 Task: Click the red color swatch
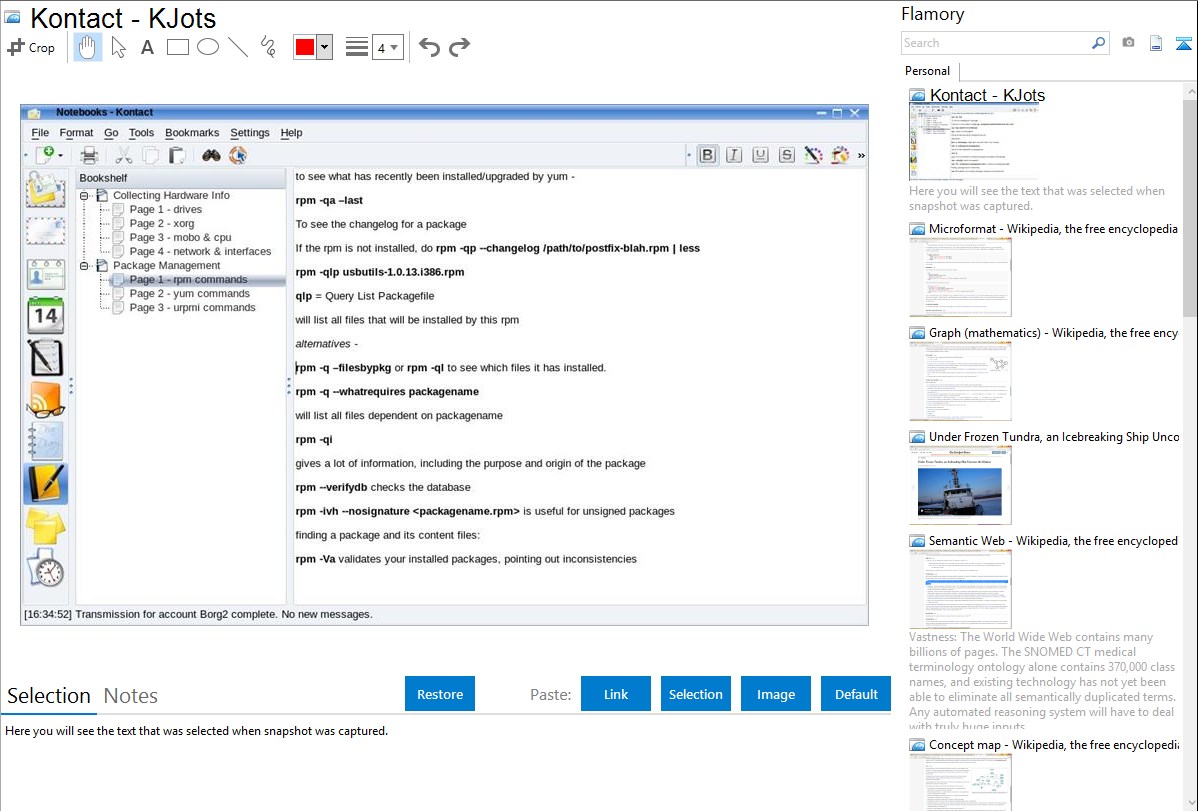coord(305,47)
